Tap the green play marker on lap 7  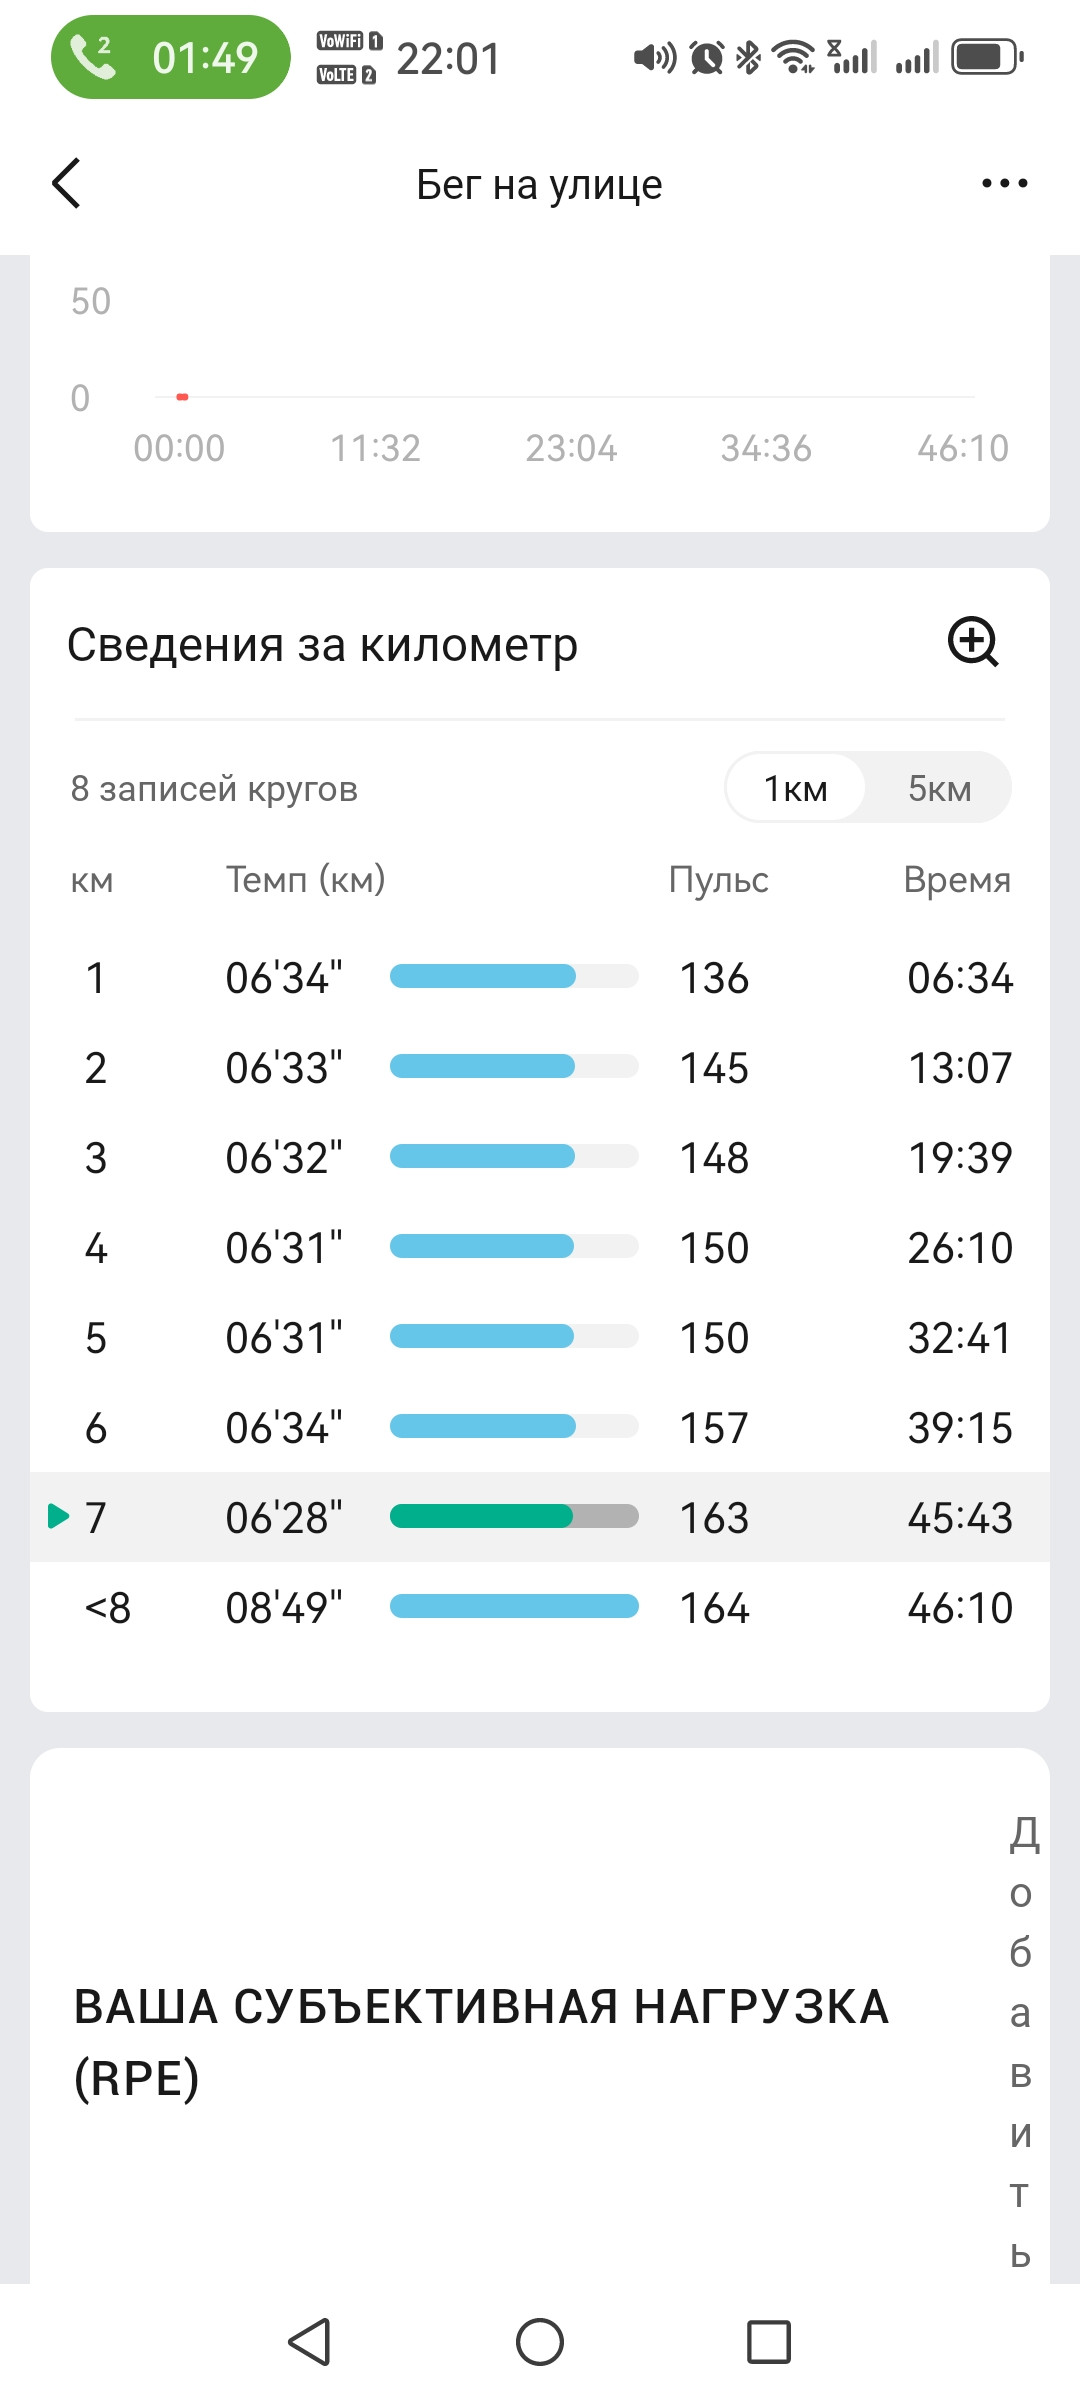tap(58, 1516)
